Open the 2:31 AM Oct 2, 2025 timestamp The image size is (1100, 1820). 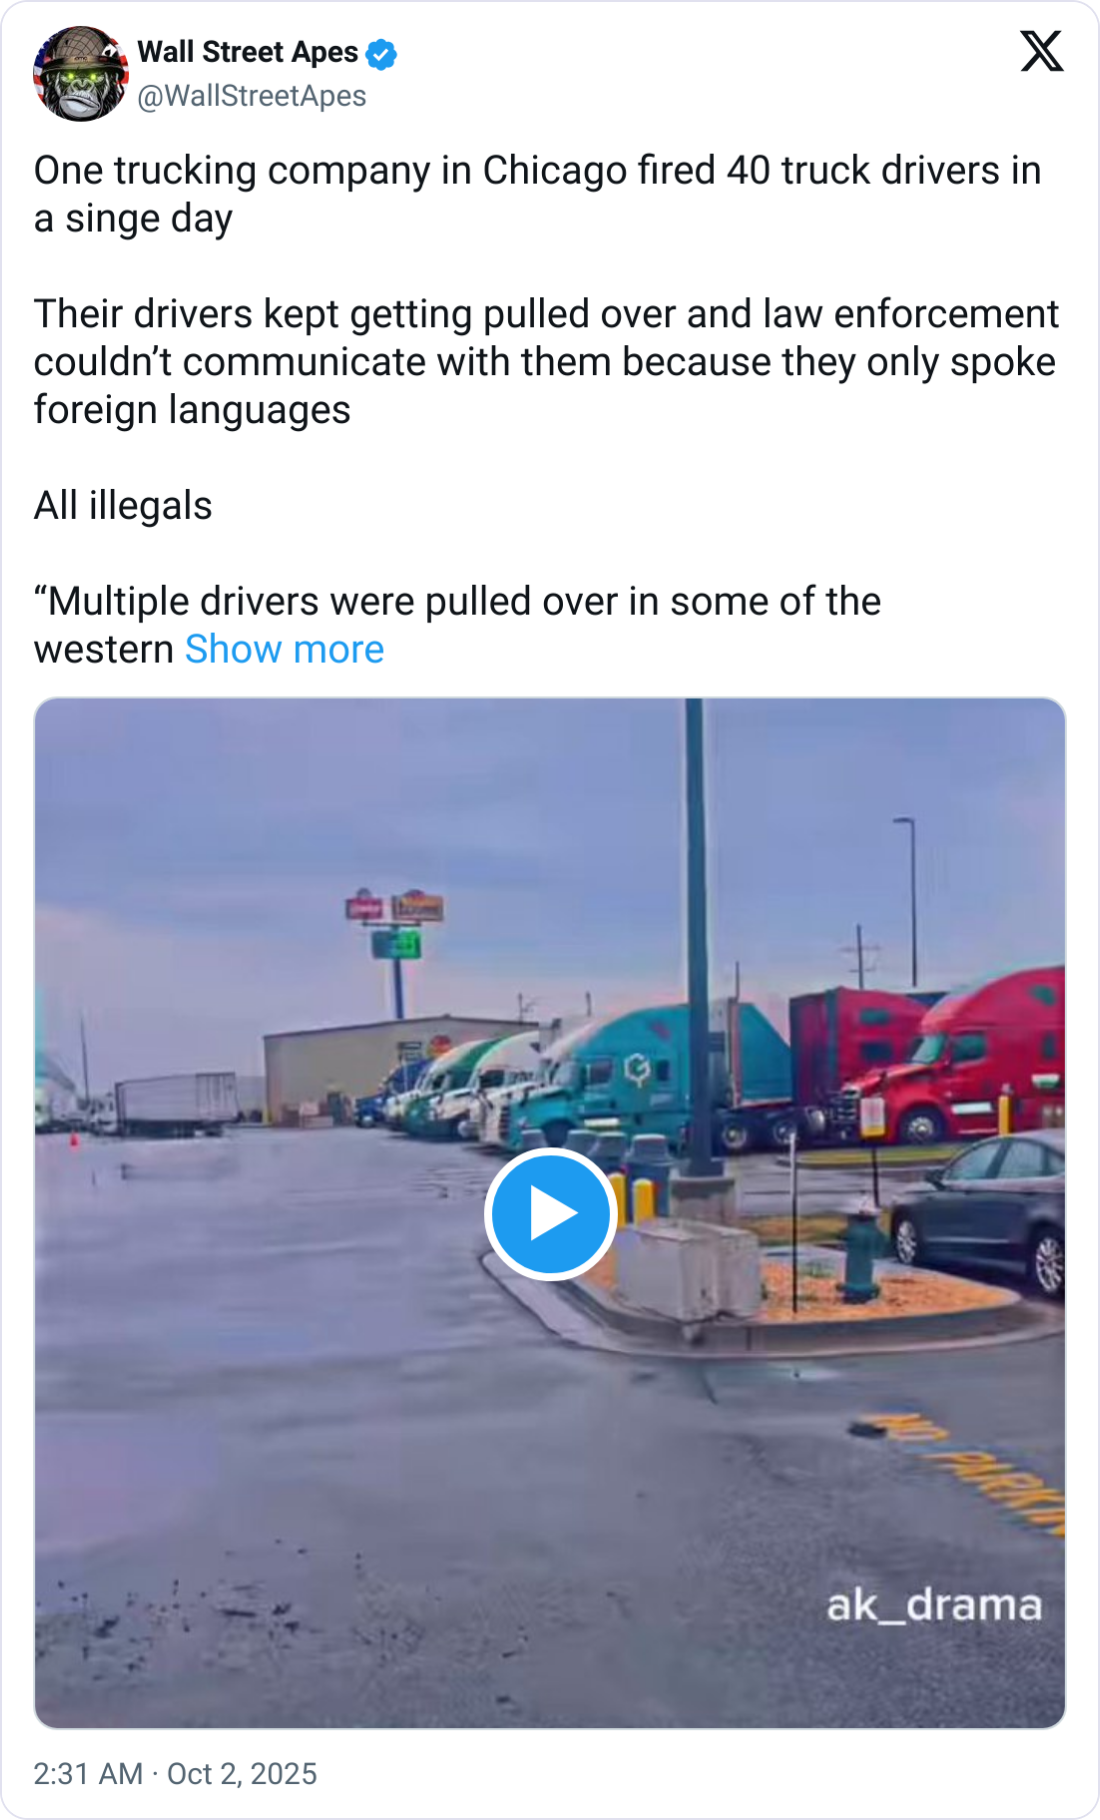175,1773
